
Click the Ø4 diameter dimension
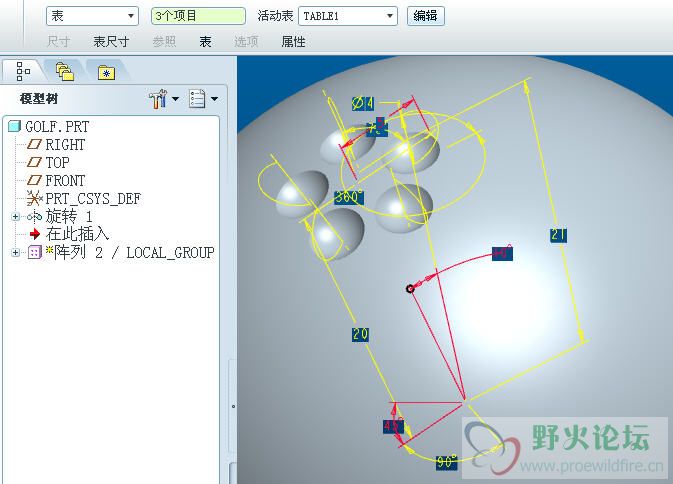(363, 103)
